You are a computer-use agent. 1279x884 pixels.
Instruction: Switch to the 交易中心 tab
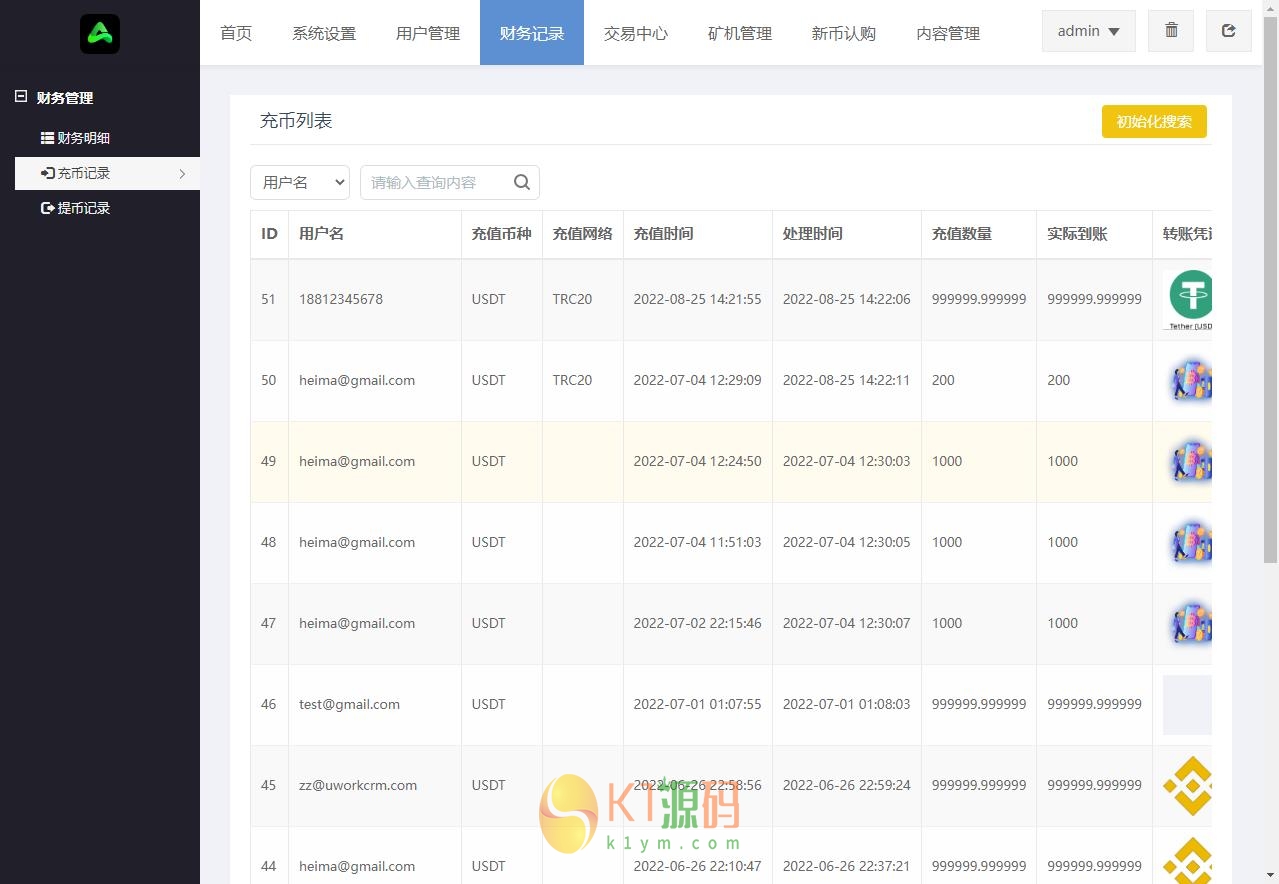636,33
